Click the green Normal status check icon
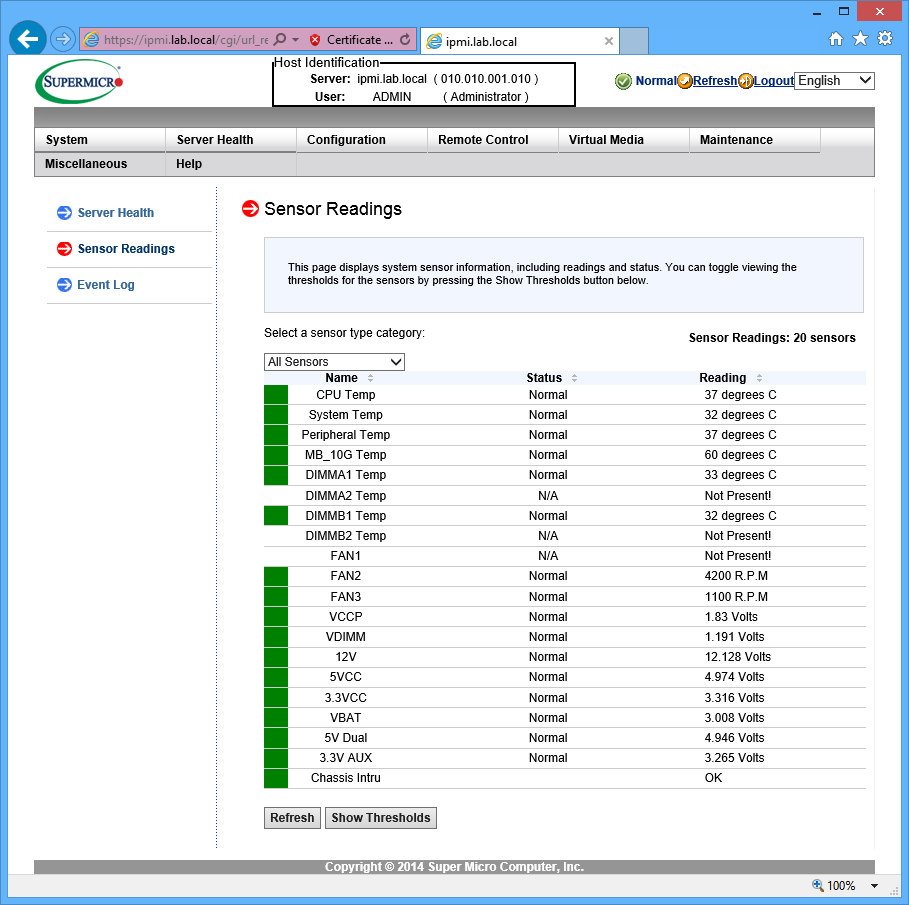Screen dimensions: 909x905 623,81
